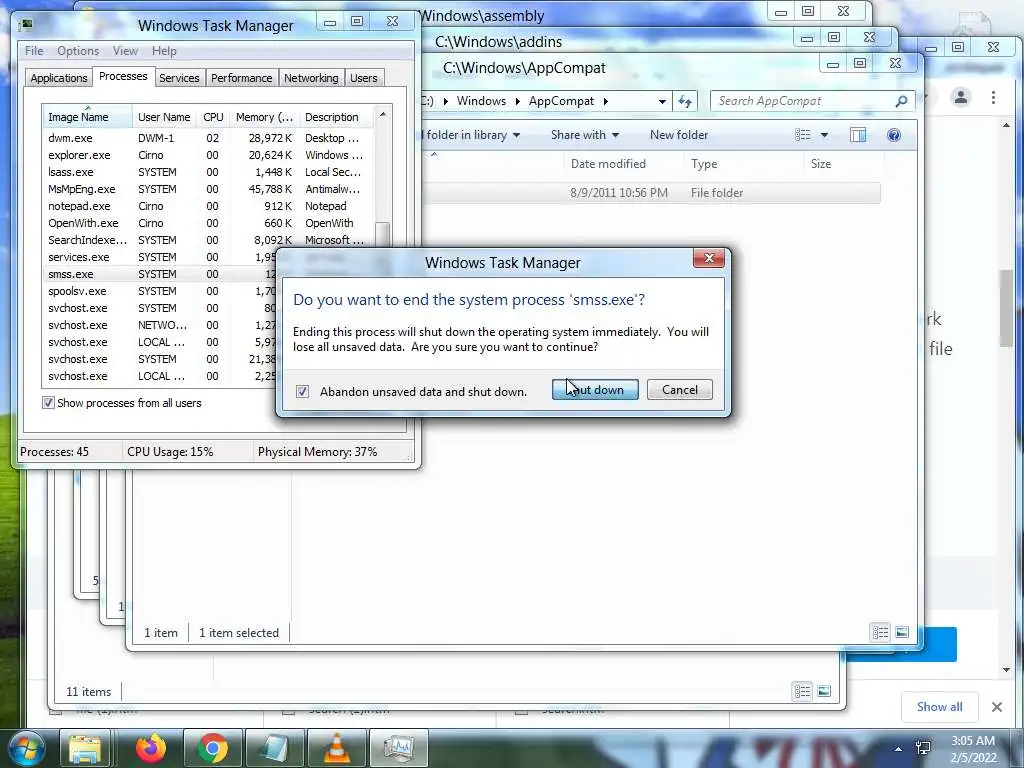Open the VLC media player taskbar icon

tap(337, 748)
